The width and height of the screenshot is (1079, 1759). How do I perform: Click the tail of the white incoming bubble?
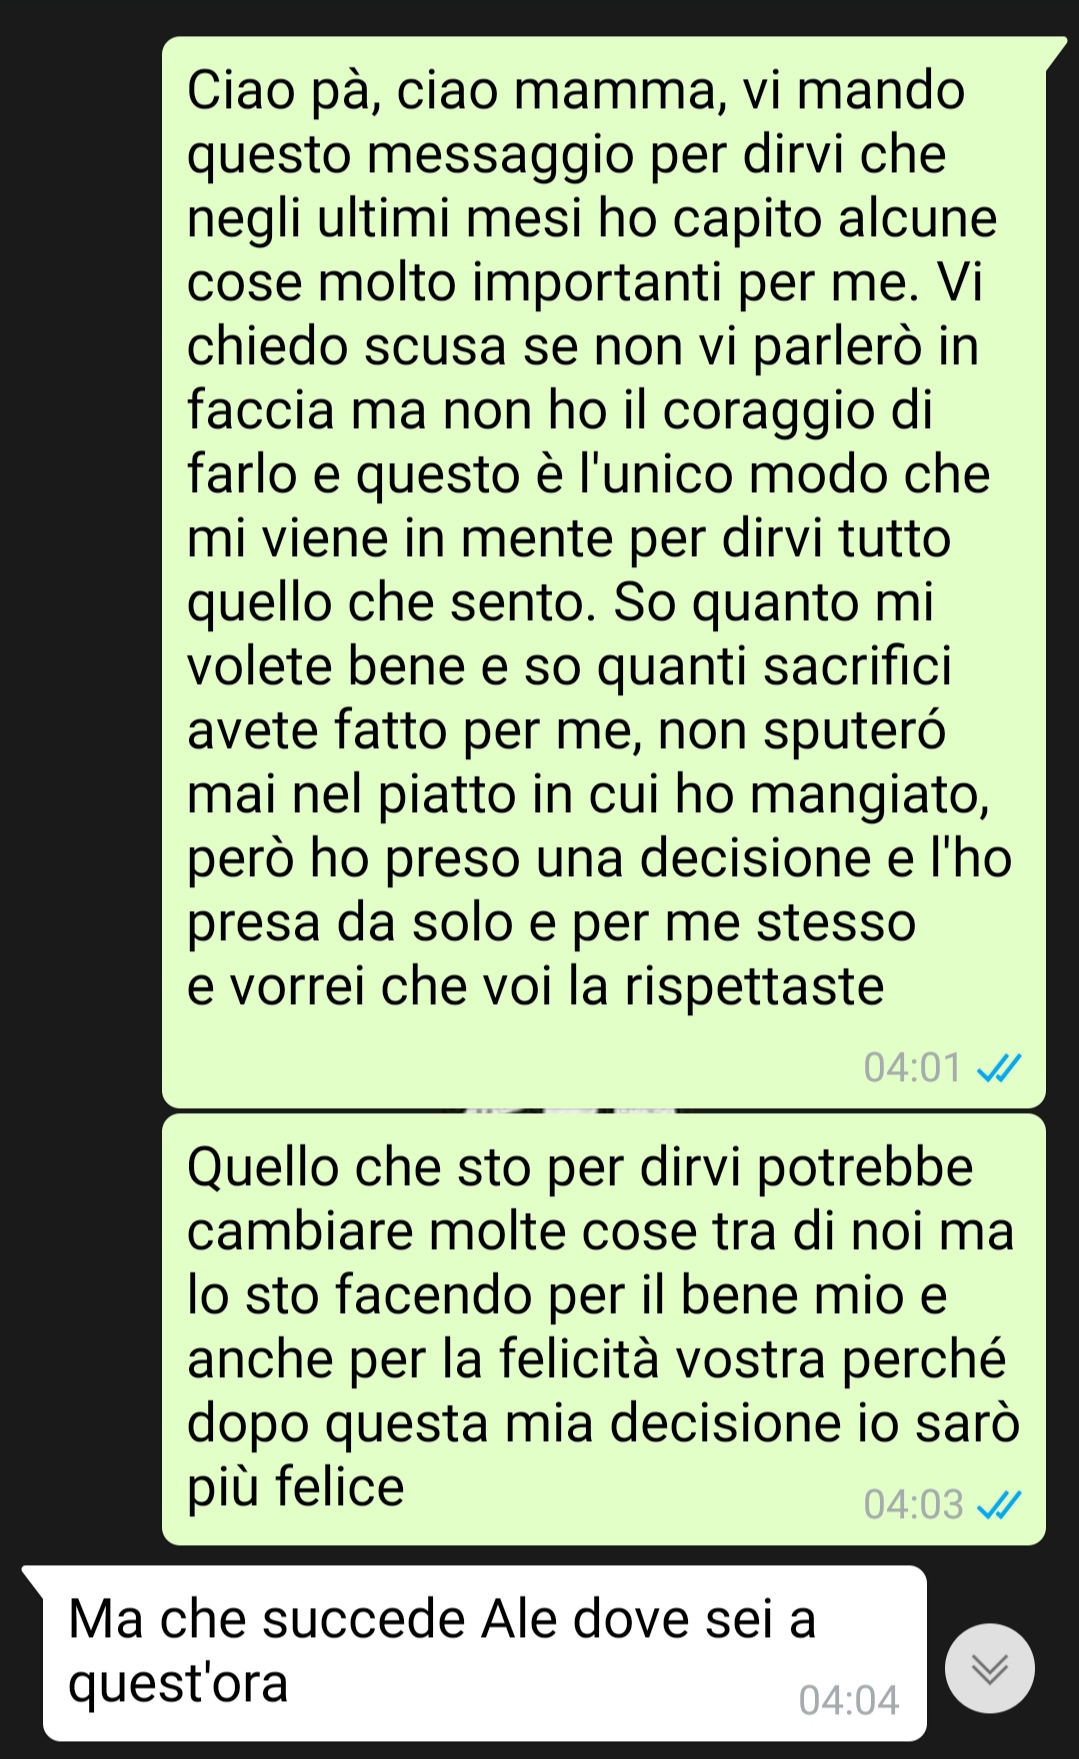click(x=33, y=1580)
